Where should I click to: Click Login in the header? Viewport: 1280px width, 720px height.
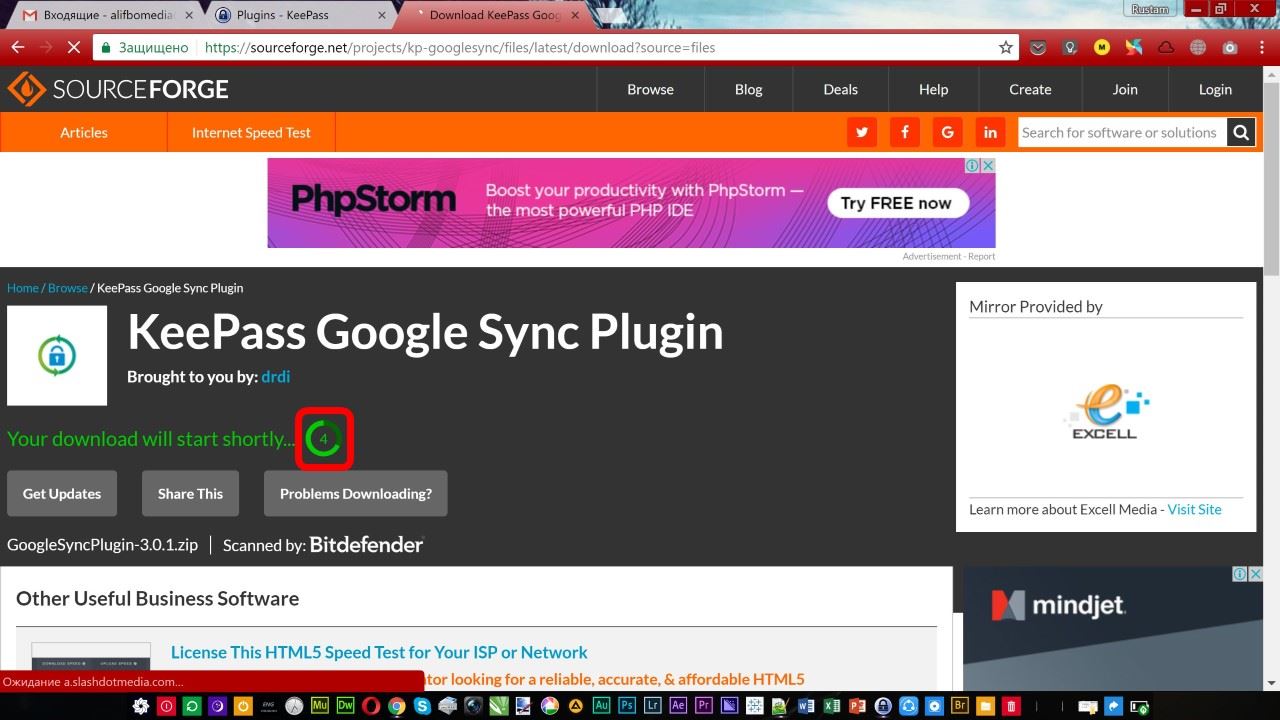tap(1215, 89)
